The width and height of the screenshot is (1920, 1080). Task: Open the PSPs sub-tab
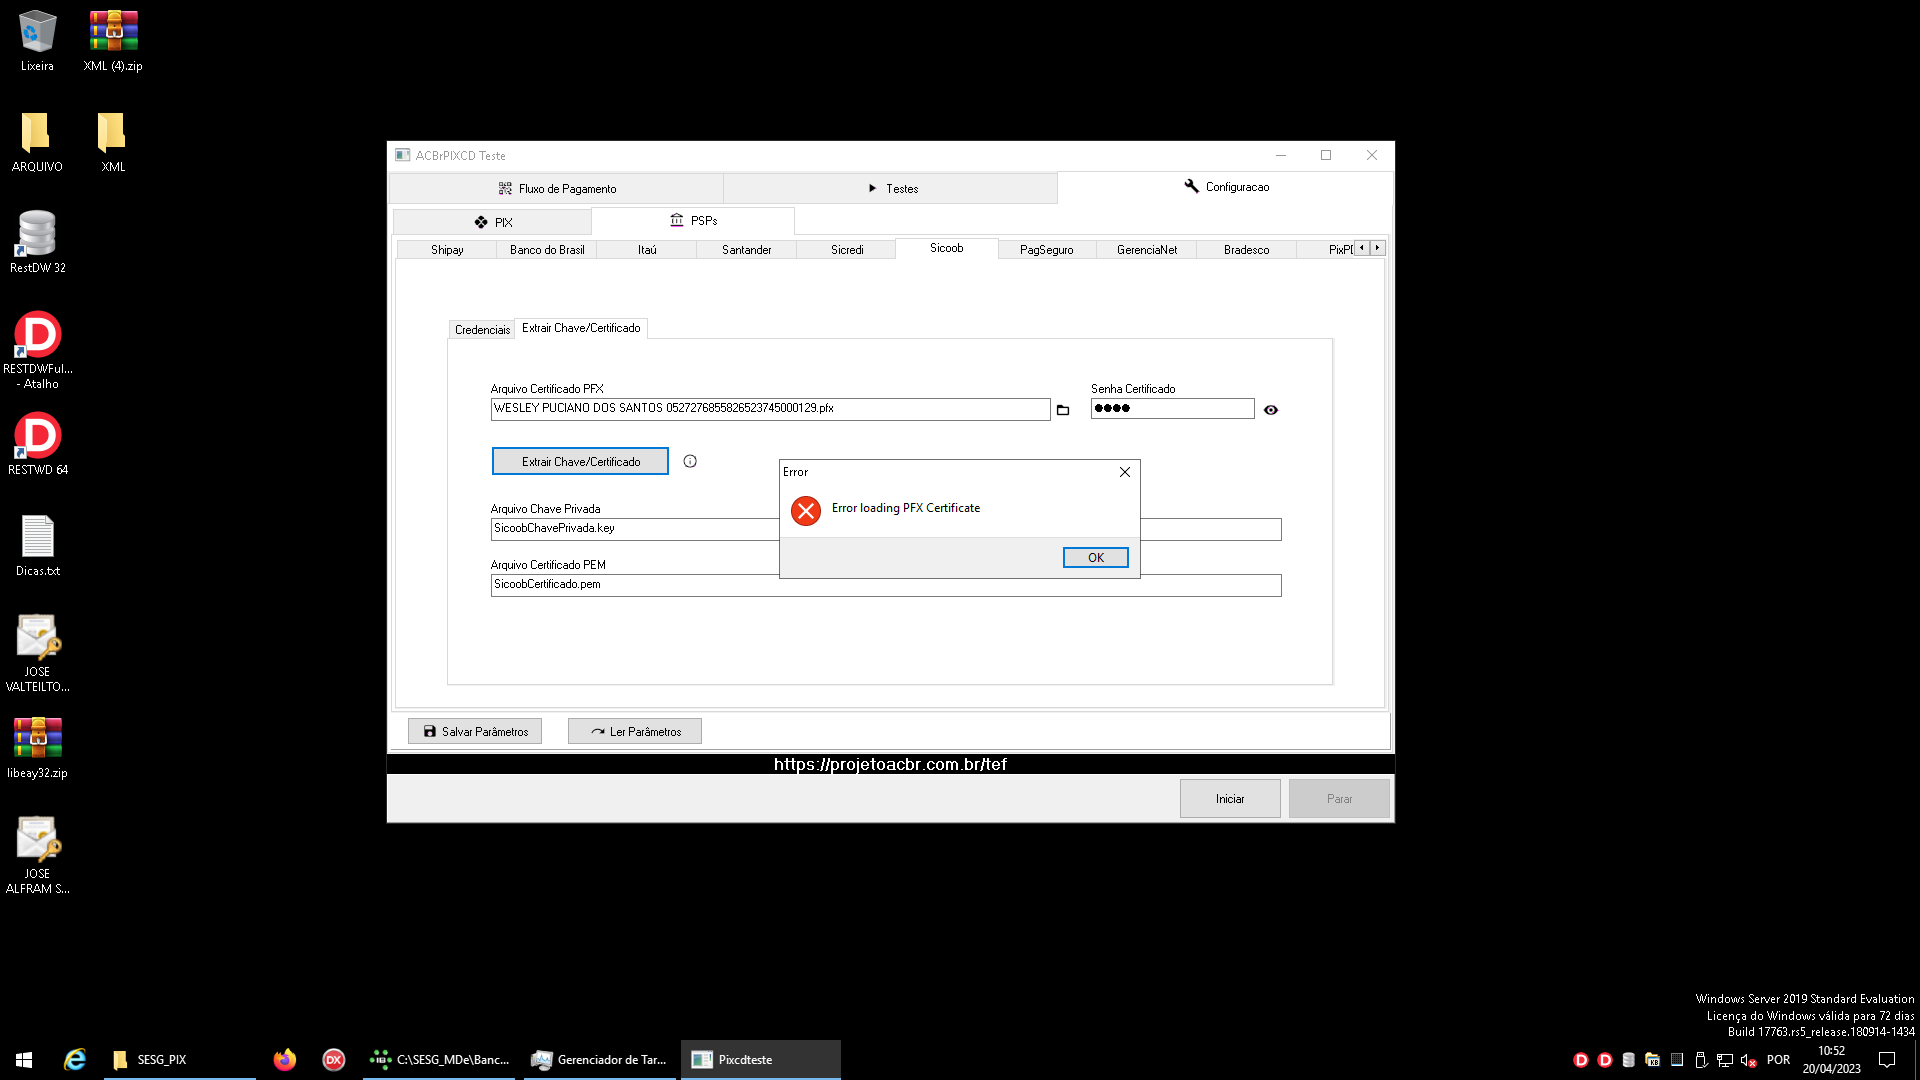click(693, 221)
